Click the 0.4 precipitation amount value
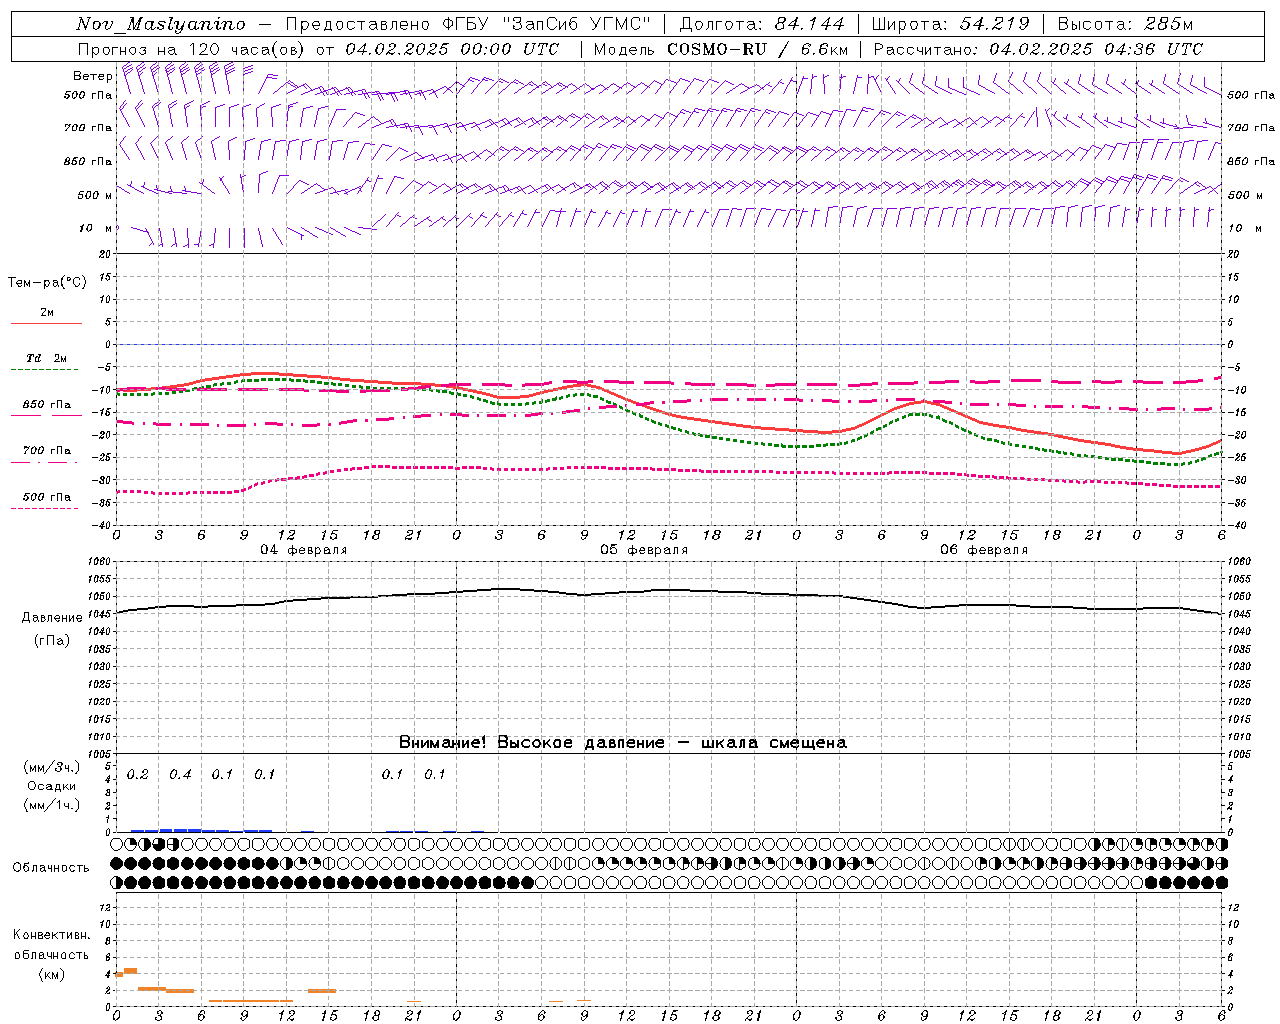Image resolution: width=1280 pixels, height=1024 pixels. point(180,775)
